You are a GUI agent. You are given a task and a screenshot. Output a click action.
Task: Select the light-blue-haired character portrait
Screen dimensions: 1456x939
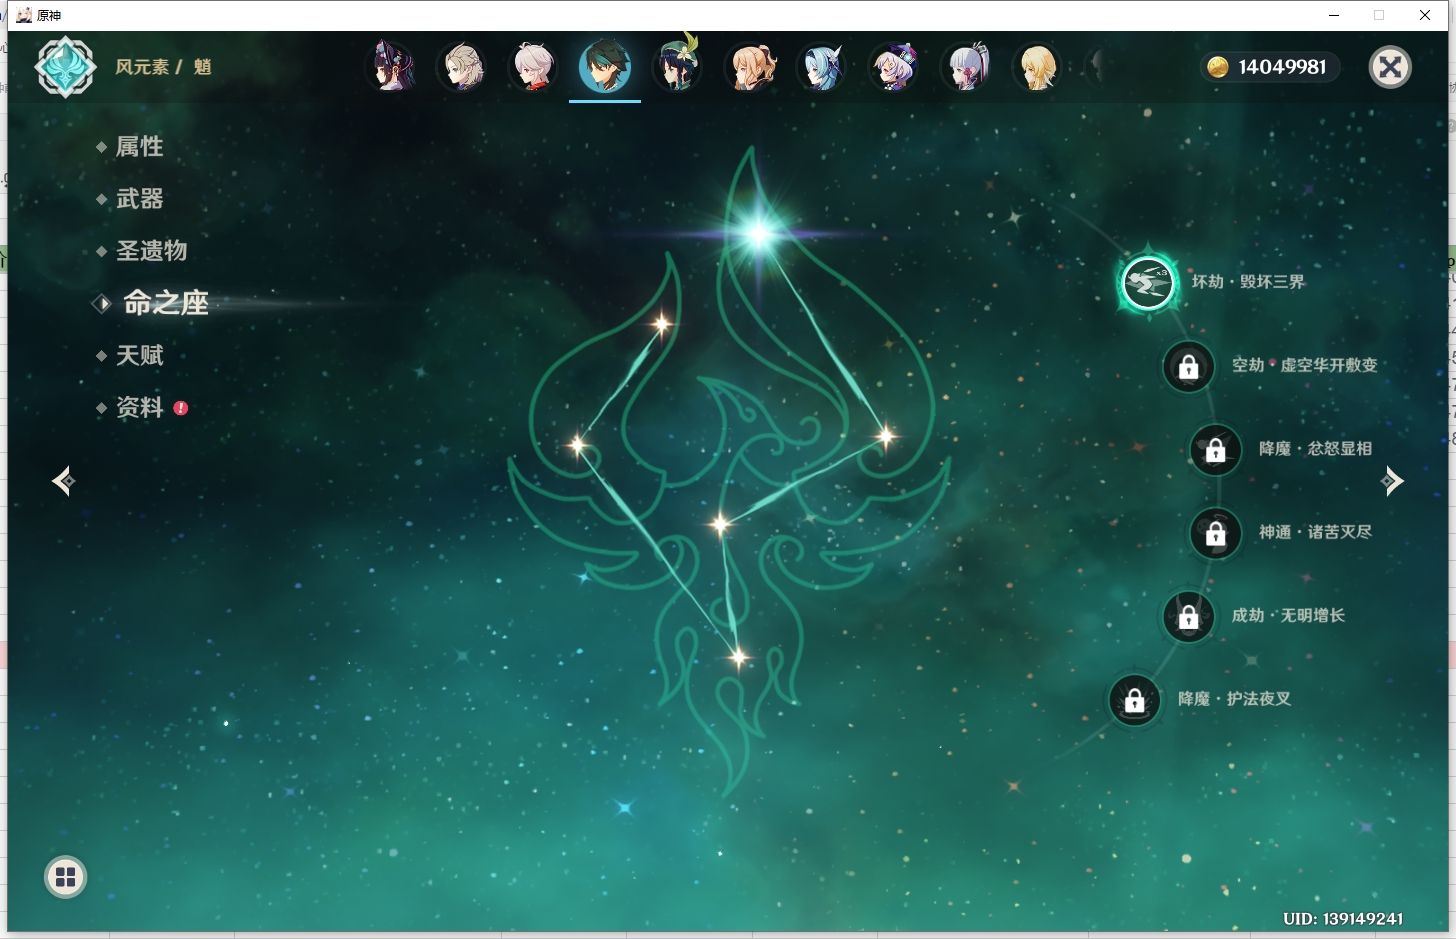pyautogui.click(x=822, y=67)
